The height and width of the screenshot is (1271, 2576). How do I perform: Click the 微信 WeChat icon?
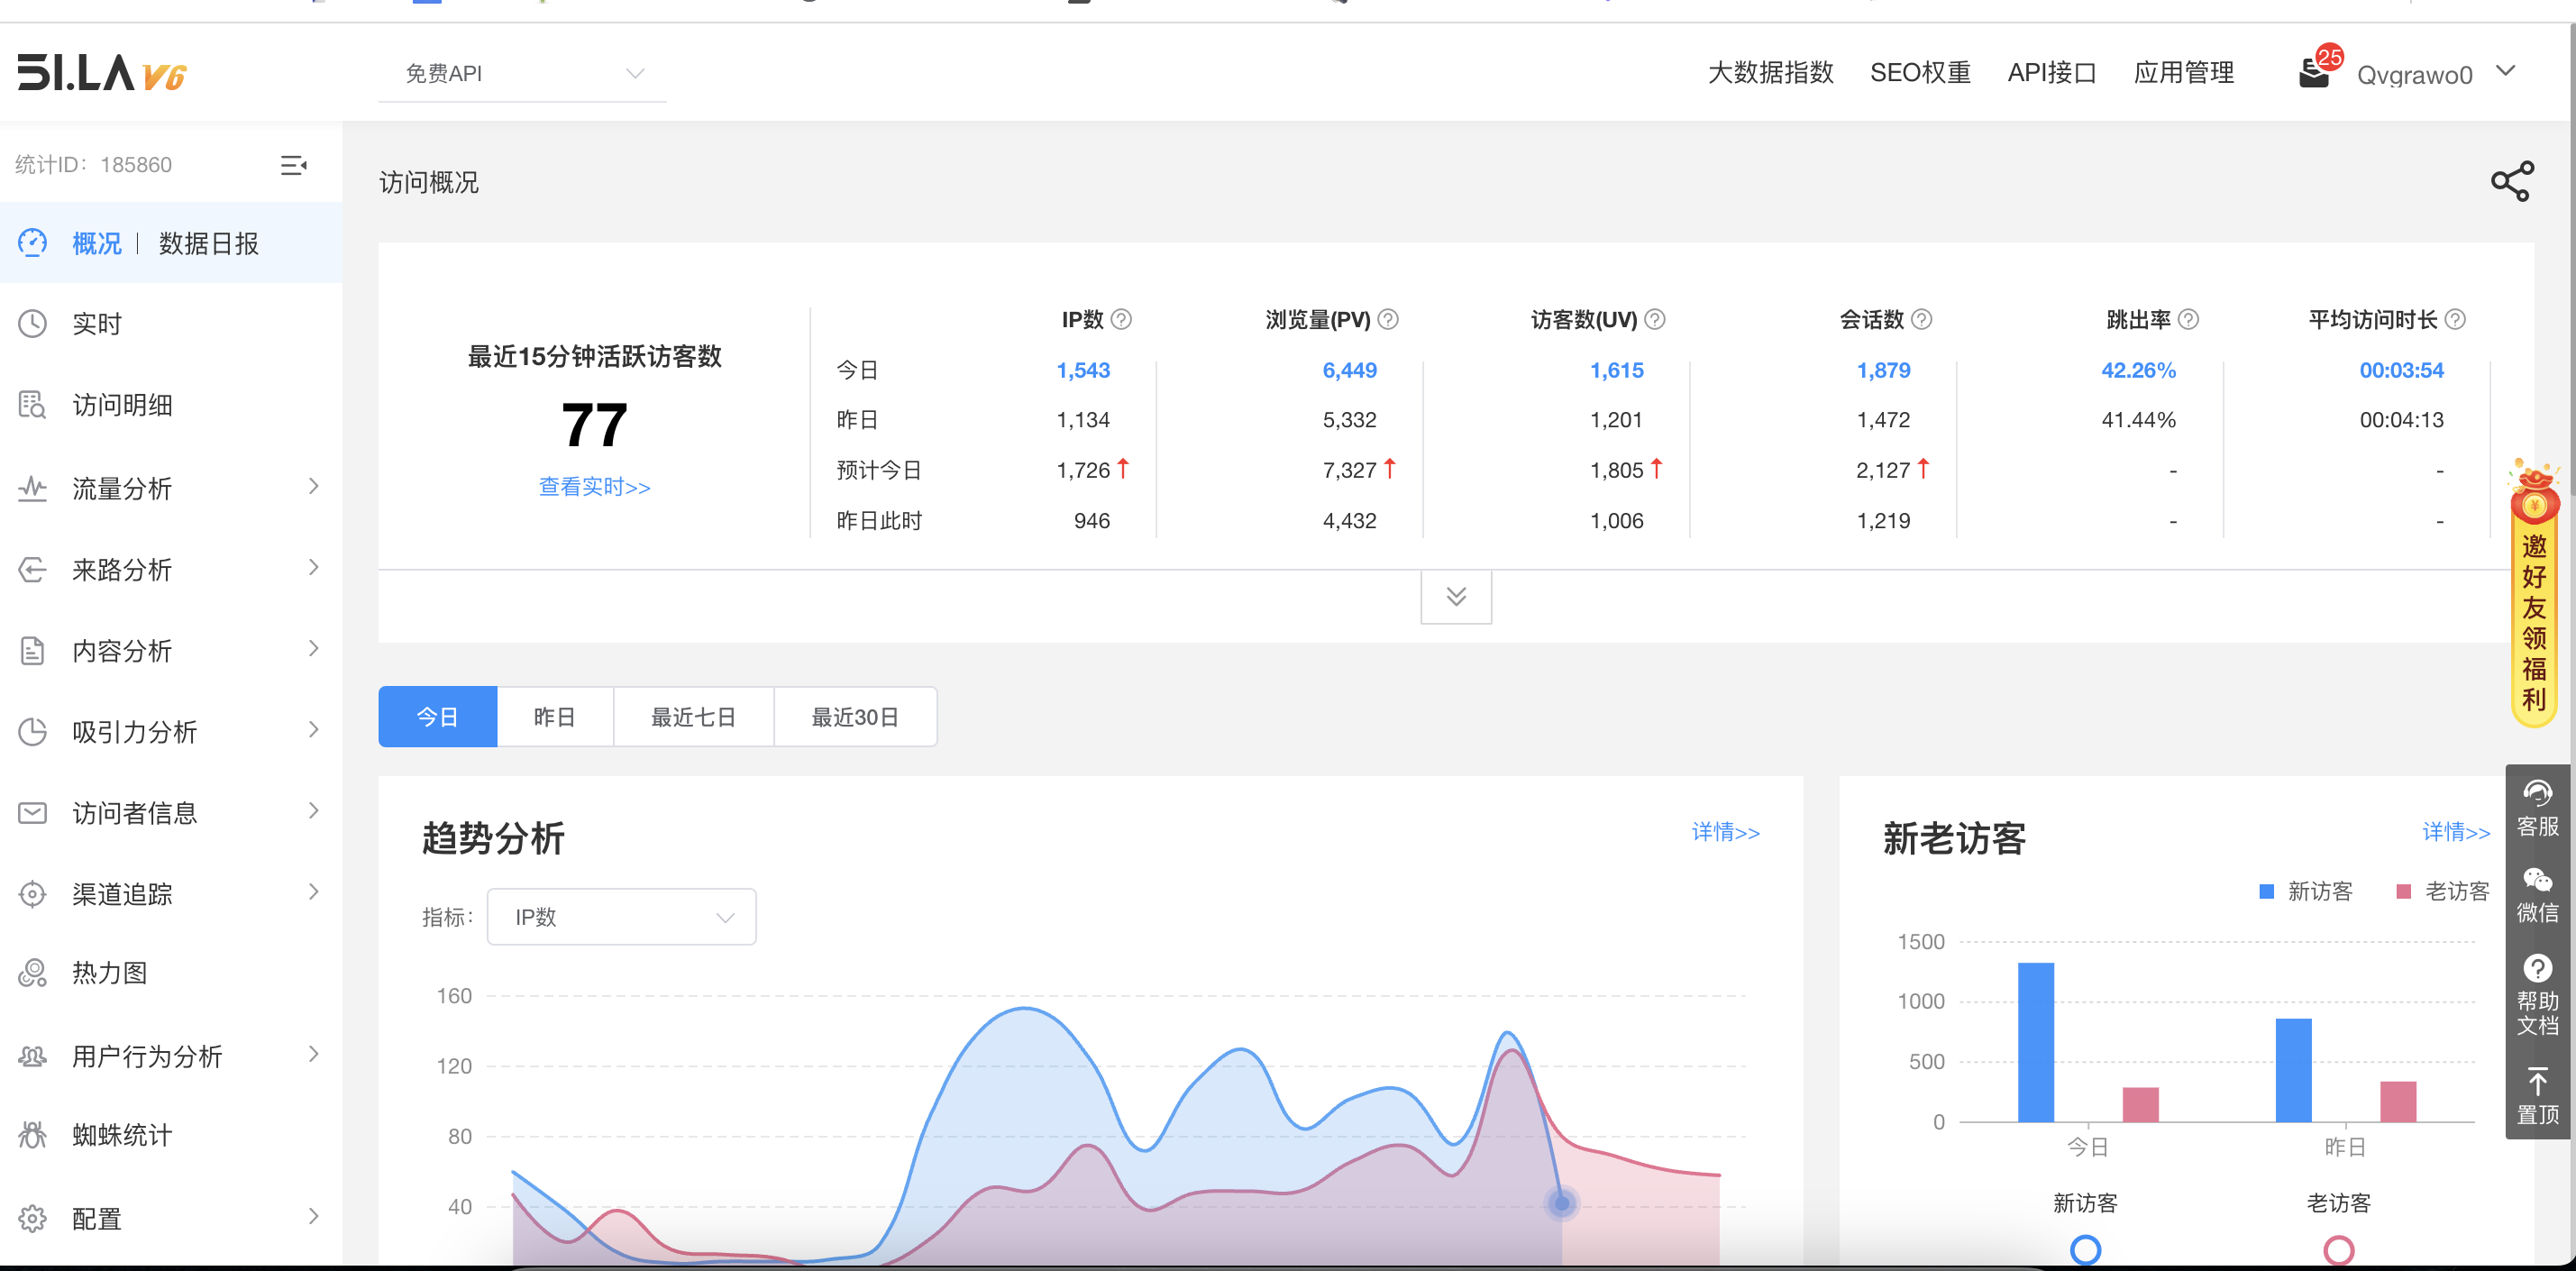click(2537, 894)
